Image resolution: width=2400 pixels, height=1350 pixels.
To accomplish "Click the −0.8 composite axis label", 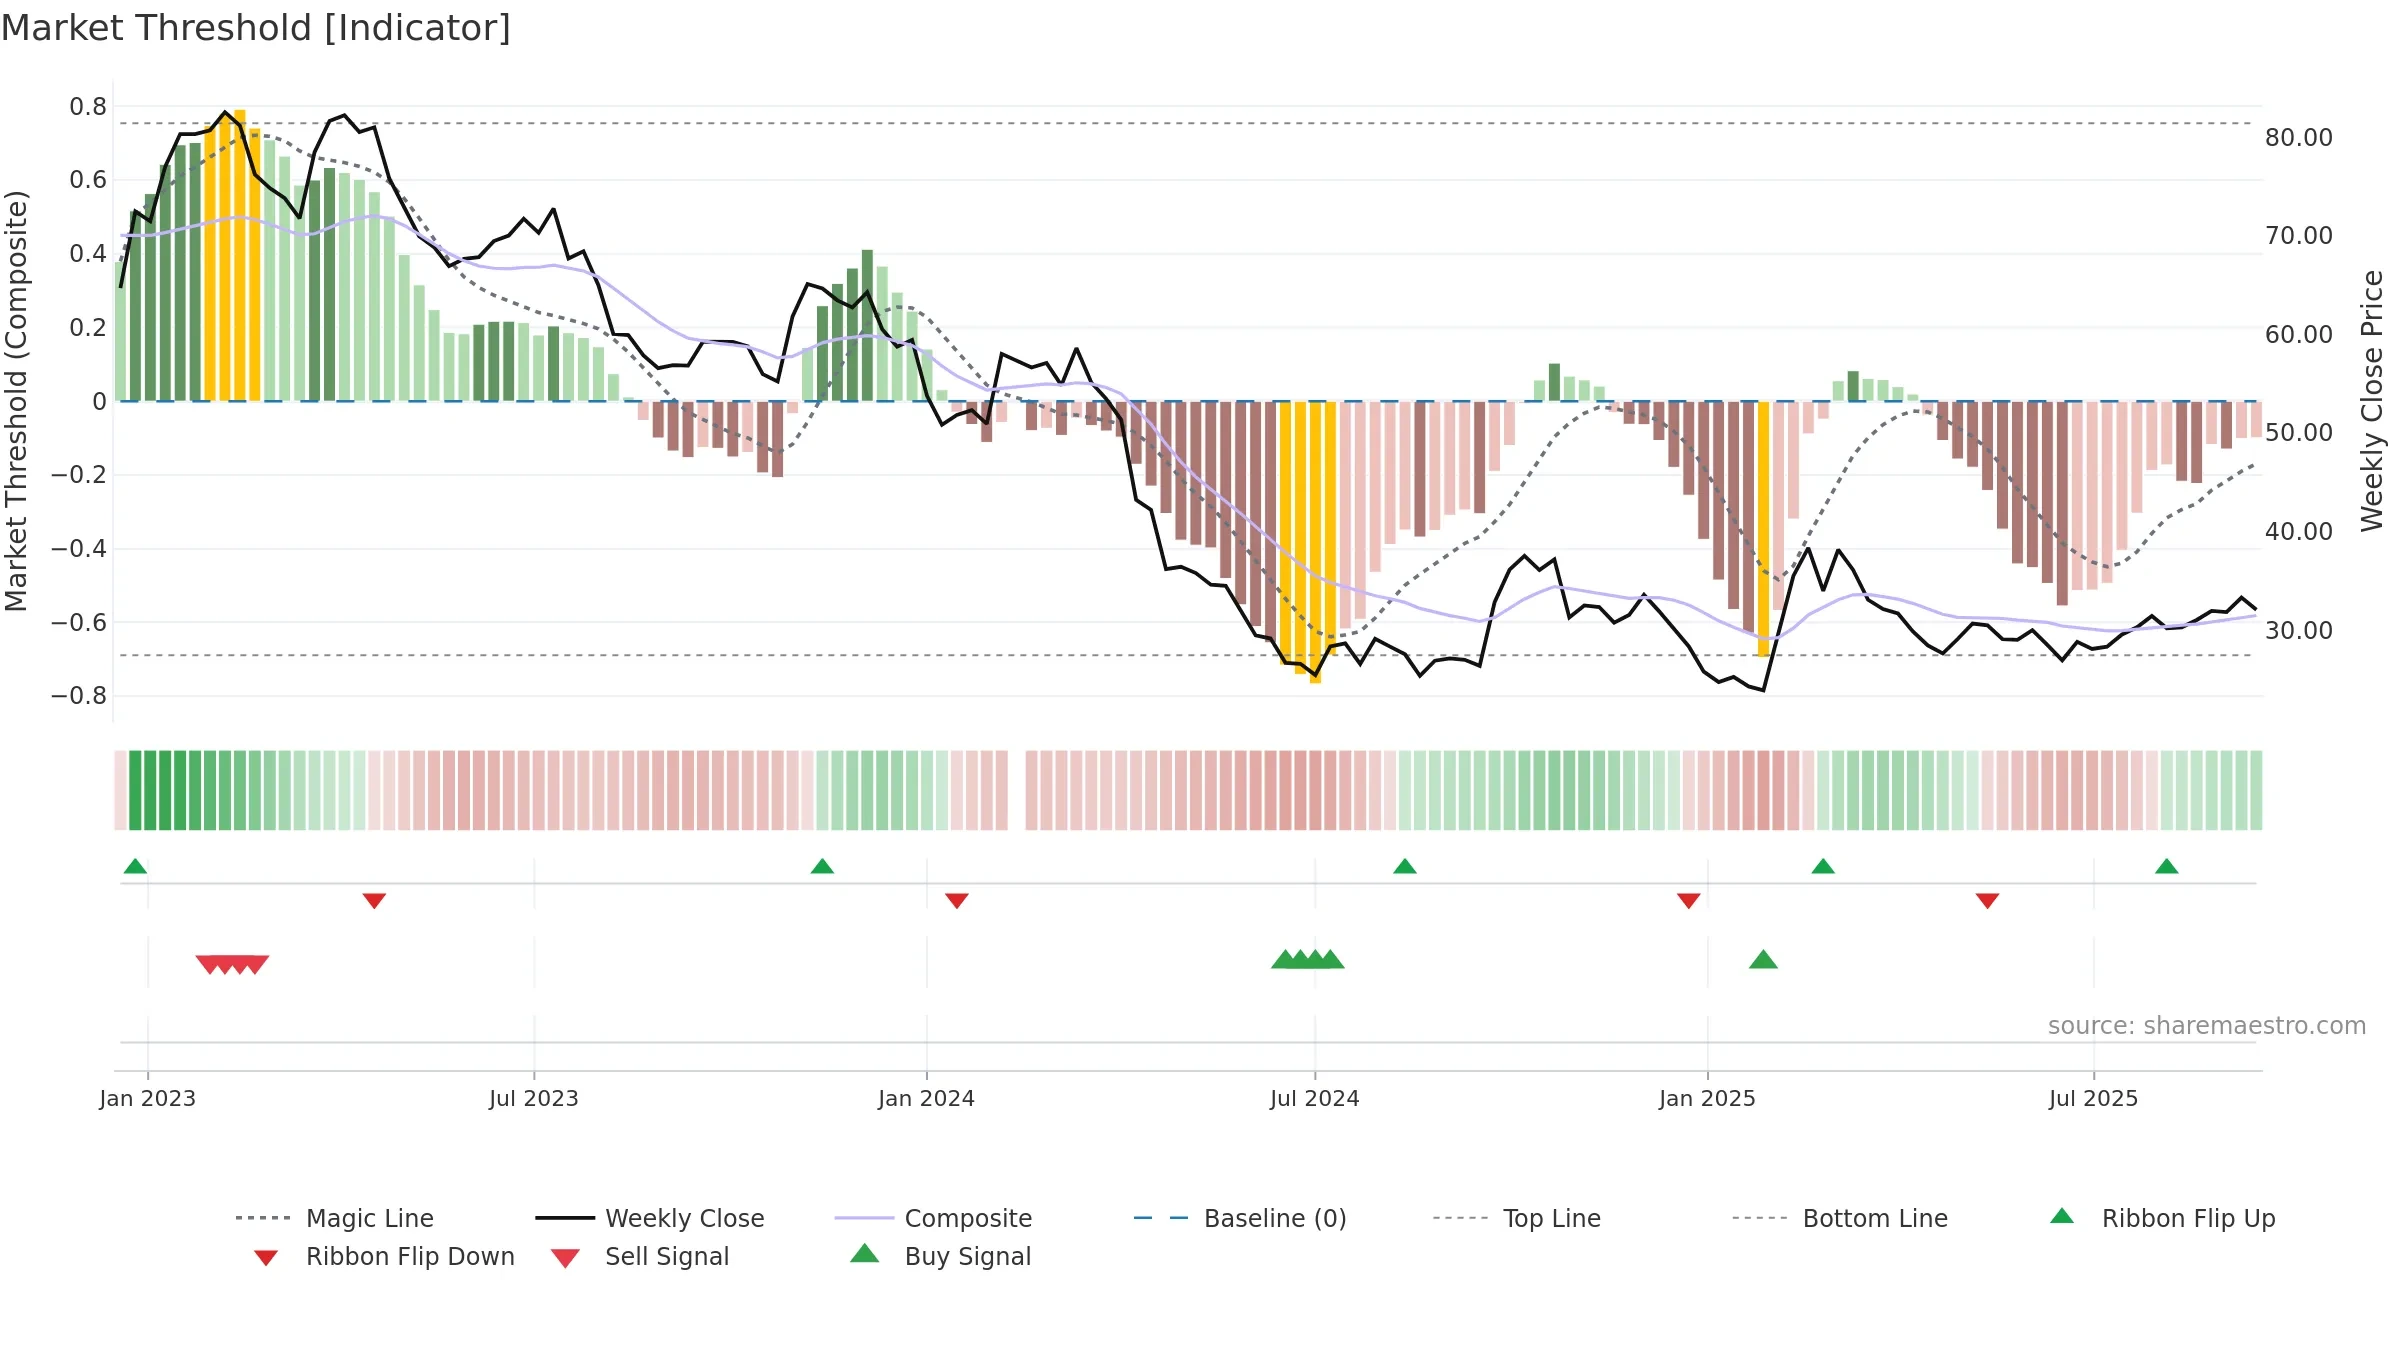I will pyautogui.click(x=79, y=696).
